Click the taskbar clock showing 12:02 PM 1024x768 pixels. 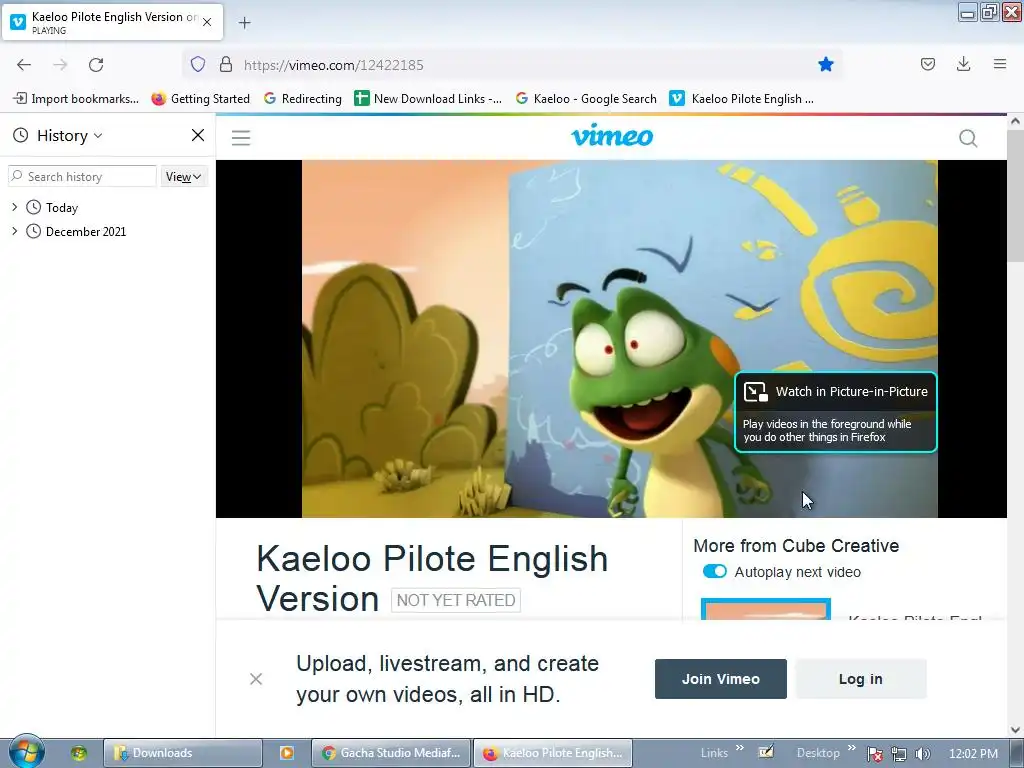973,754
